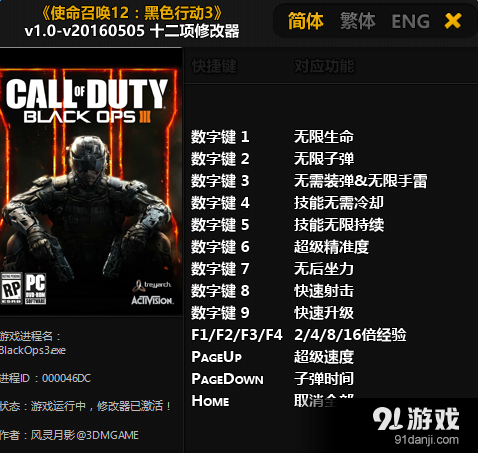The width and height of the screenshot is (478, 453).
Task: Switch language to ENG
Action: pyautogui.click(x=410, y=21)
